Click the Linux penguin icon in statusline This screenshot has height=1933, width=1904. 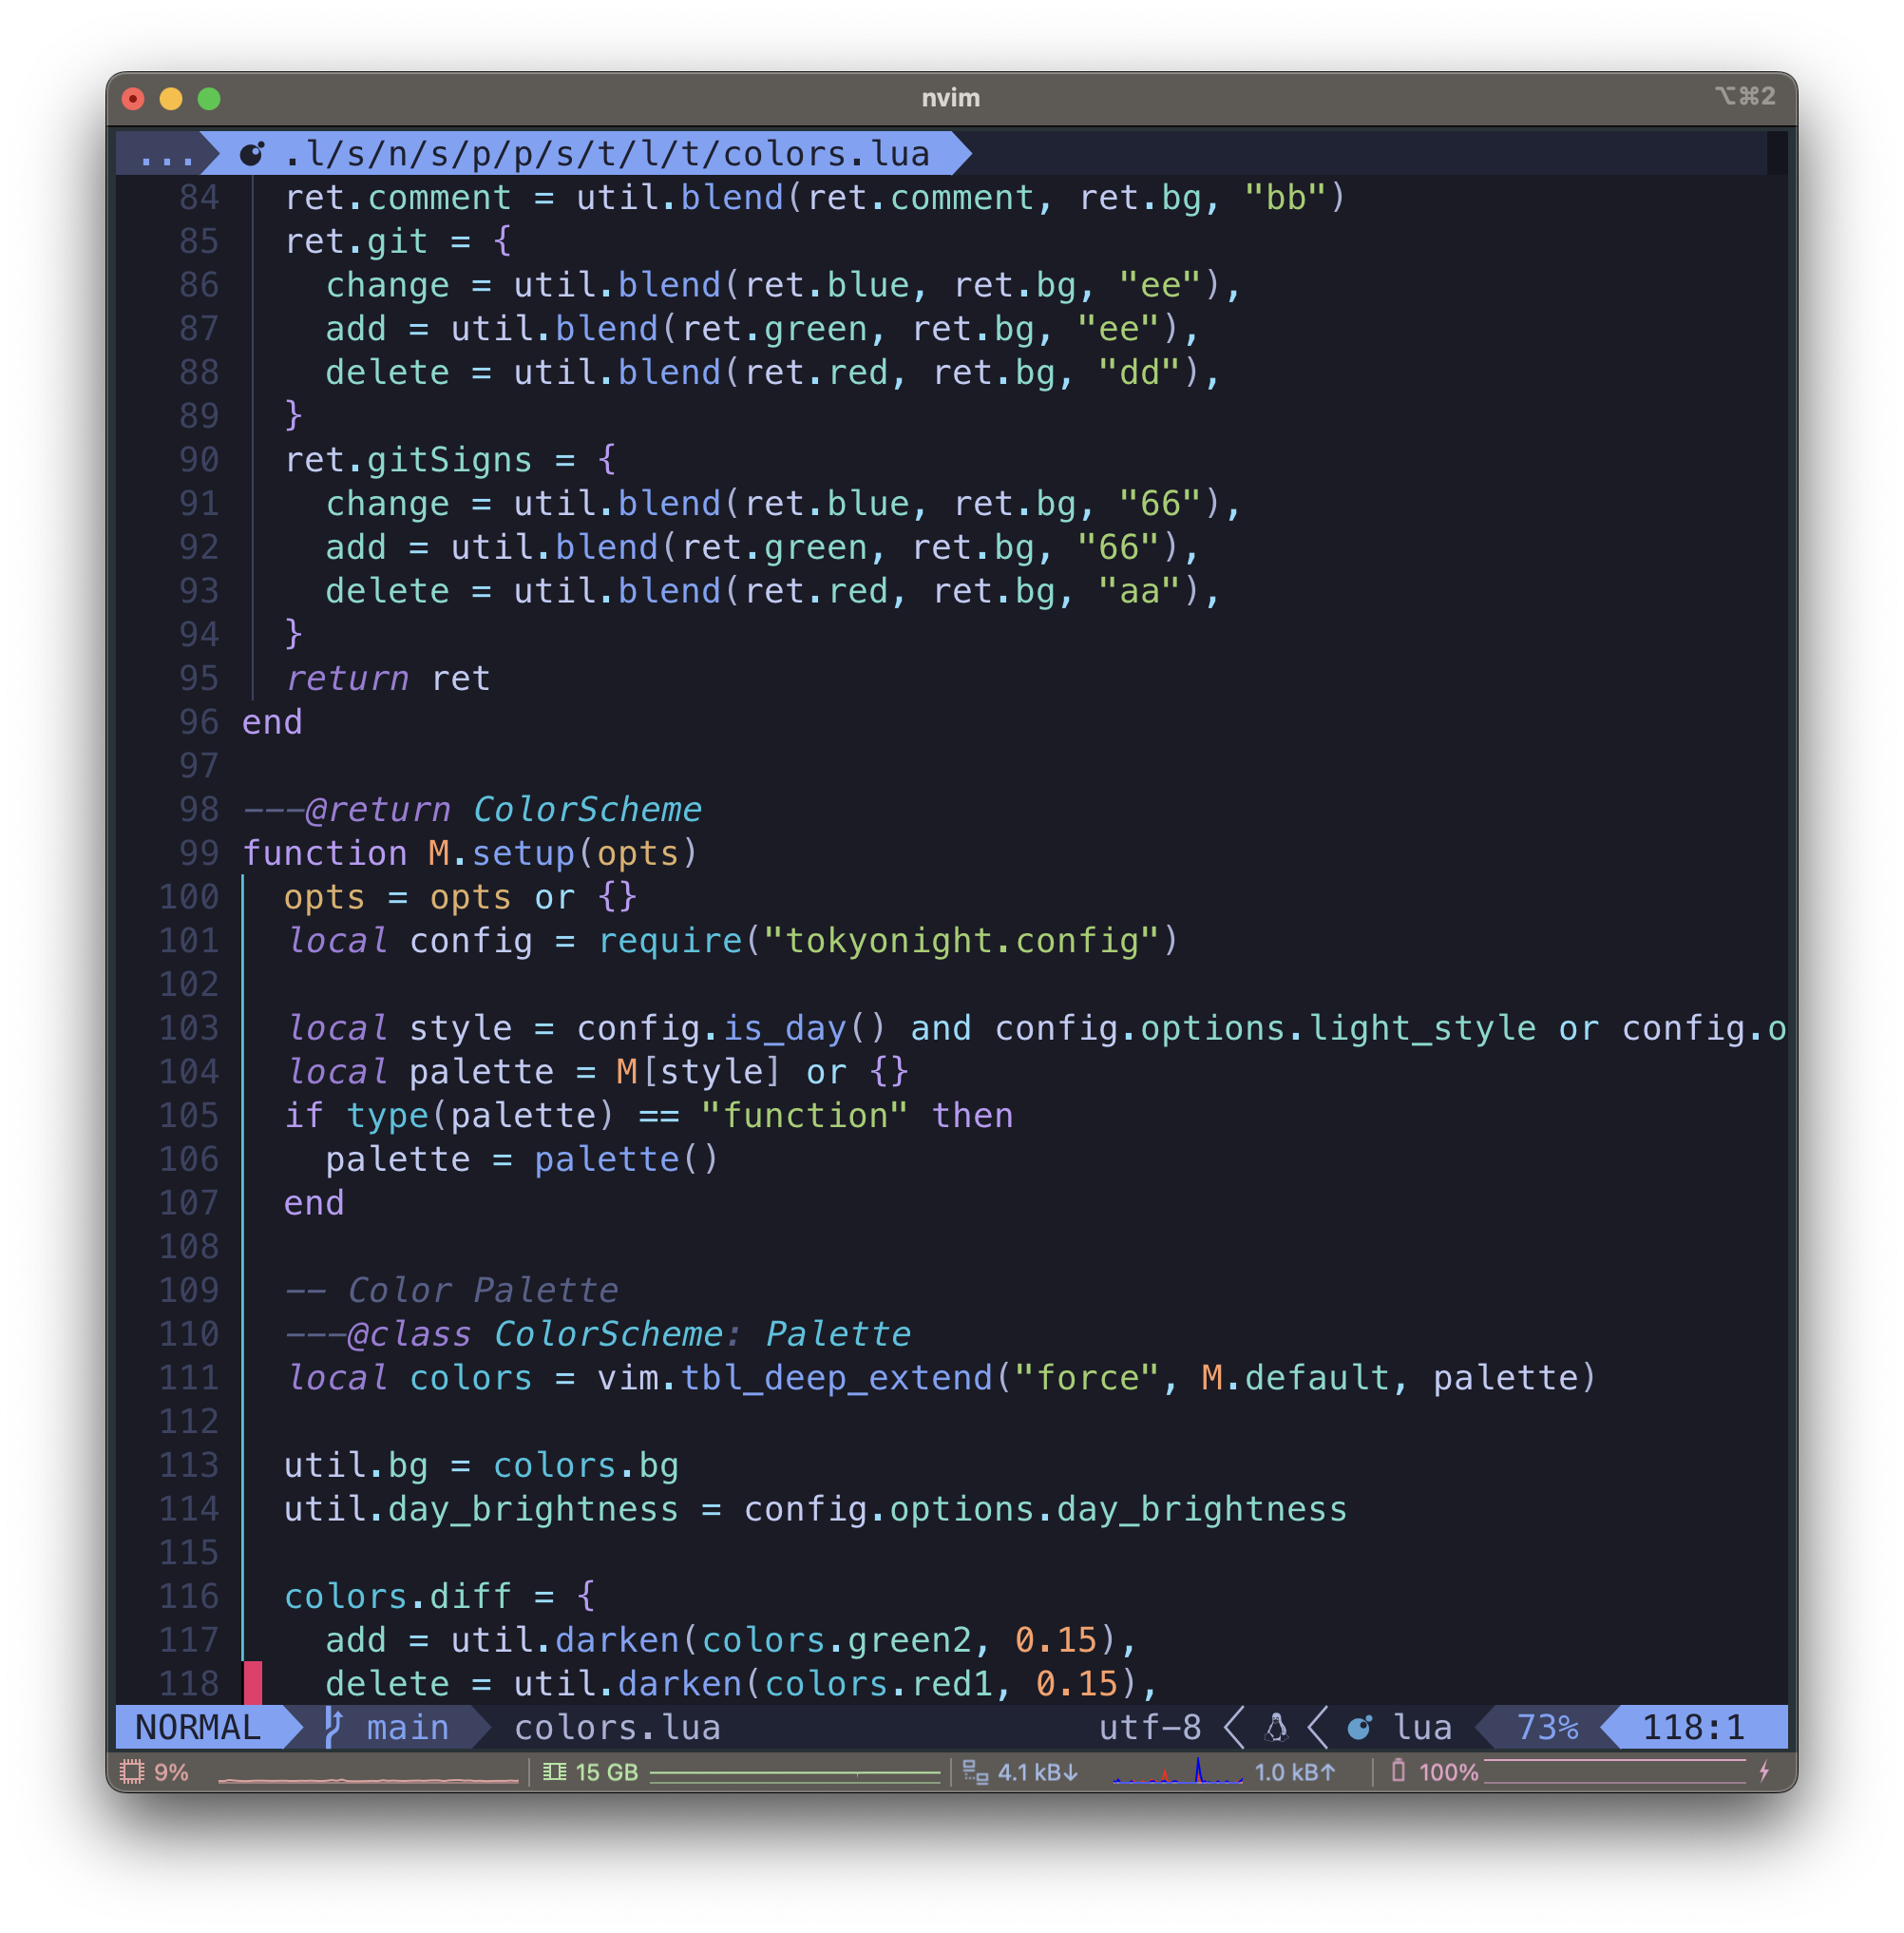1276,1728
